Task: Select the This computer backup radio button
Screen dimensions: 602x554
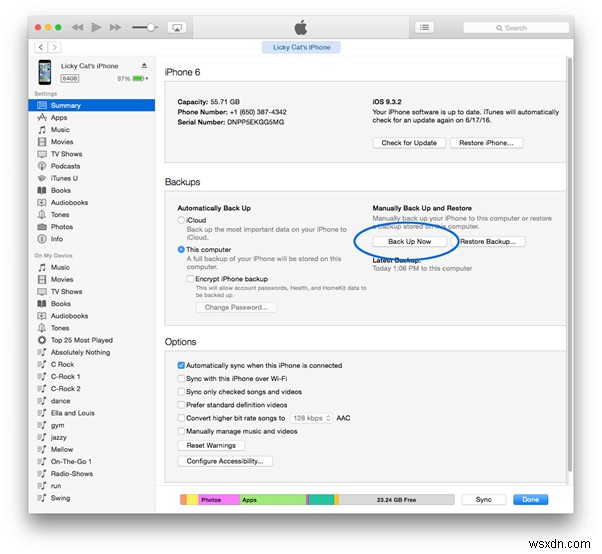Action: [181, 249]
